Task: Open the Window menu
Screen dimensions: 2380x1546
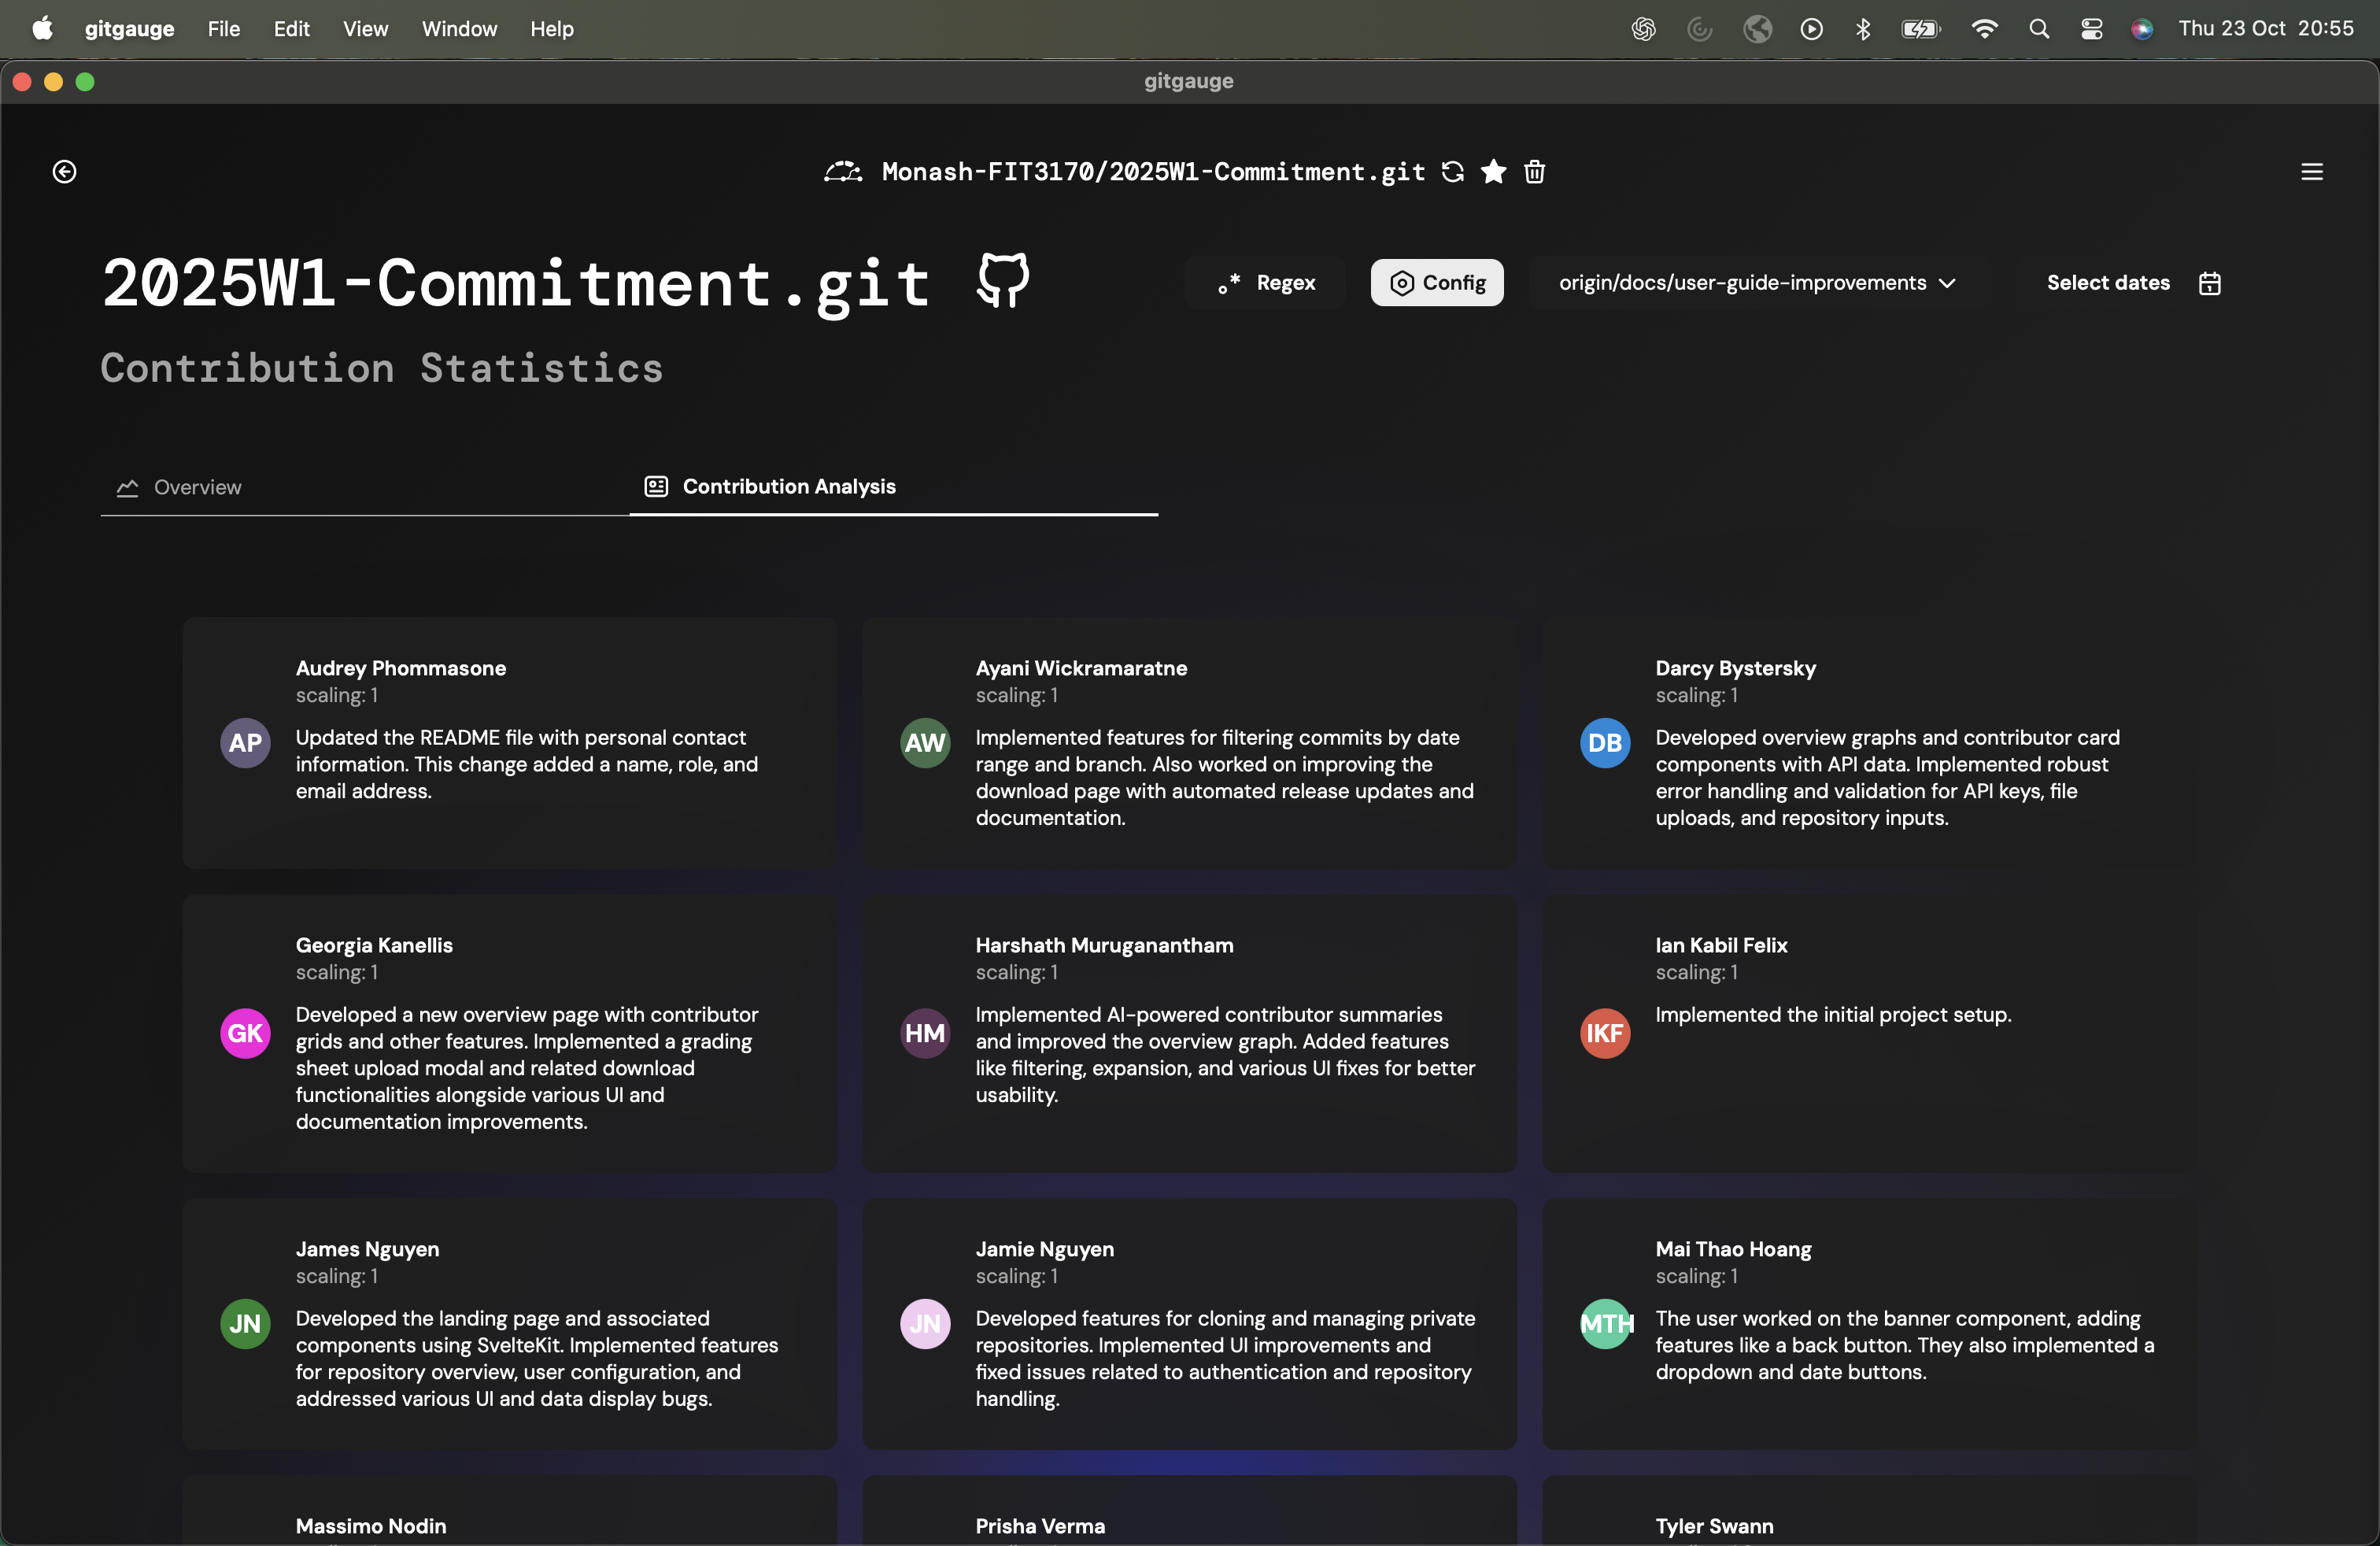Action: pos(459,29)
